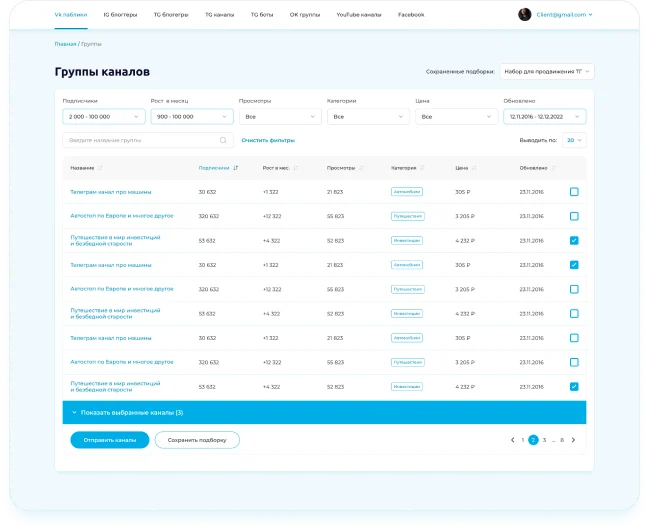Switch to the TG каналы tab
649x530 pixels.
pos(220,15)
